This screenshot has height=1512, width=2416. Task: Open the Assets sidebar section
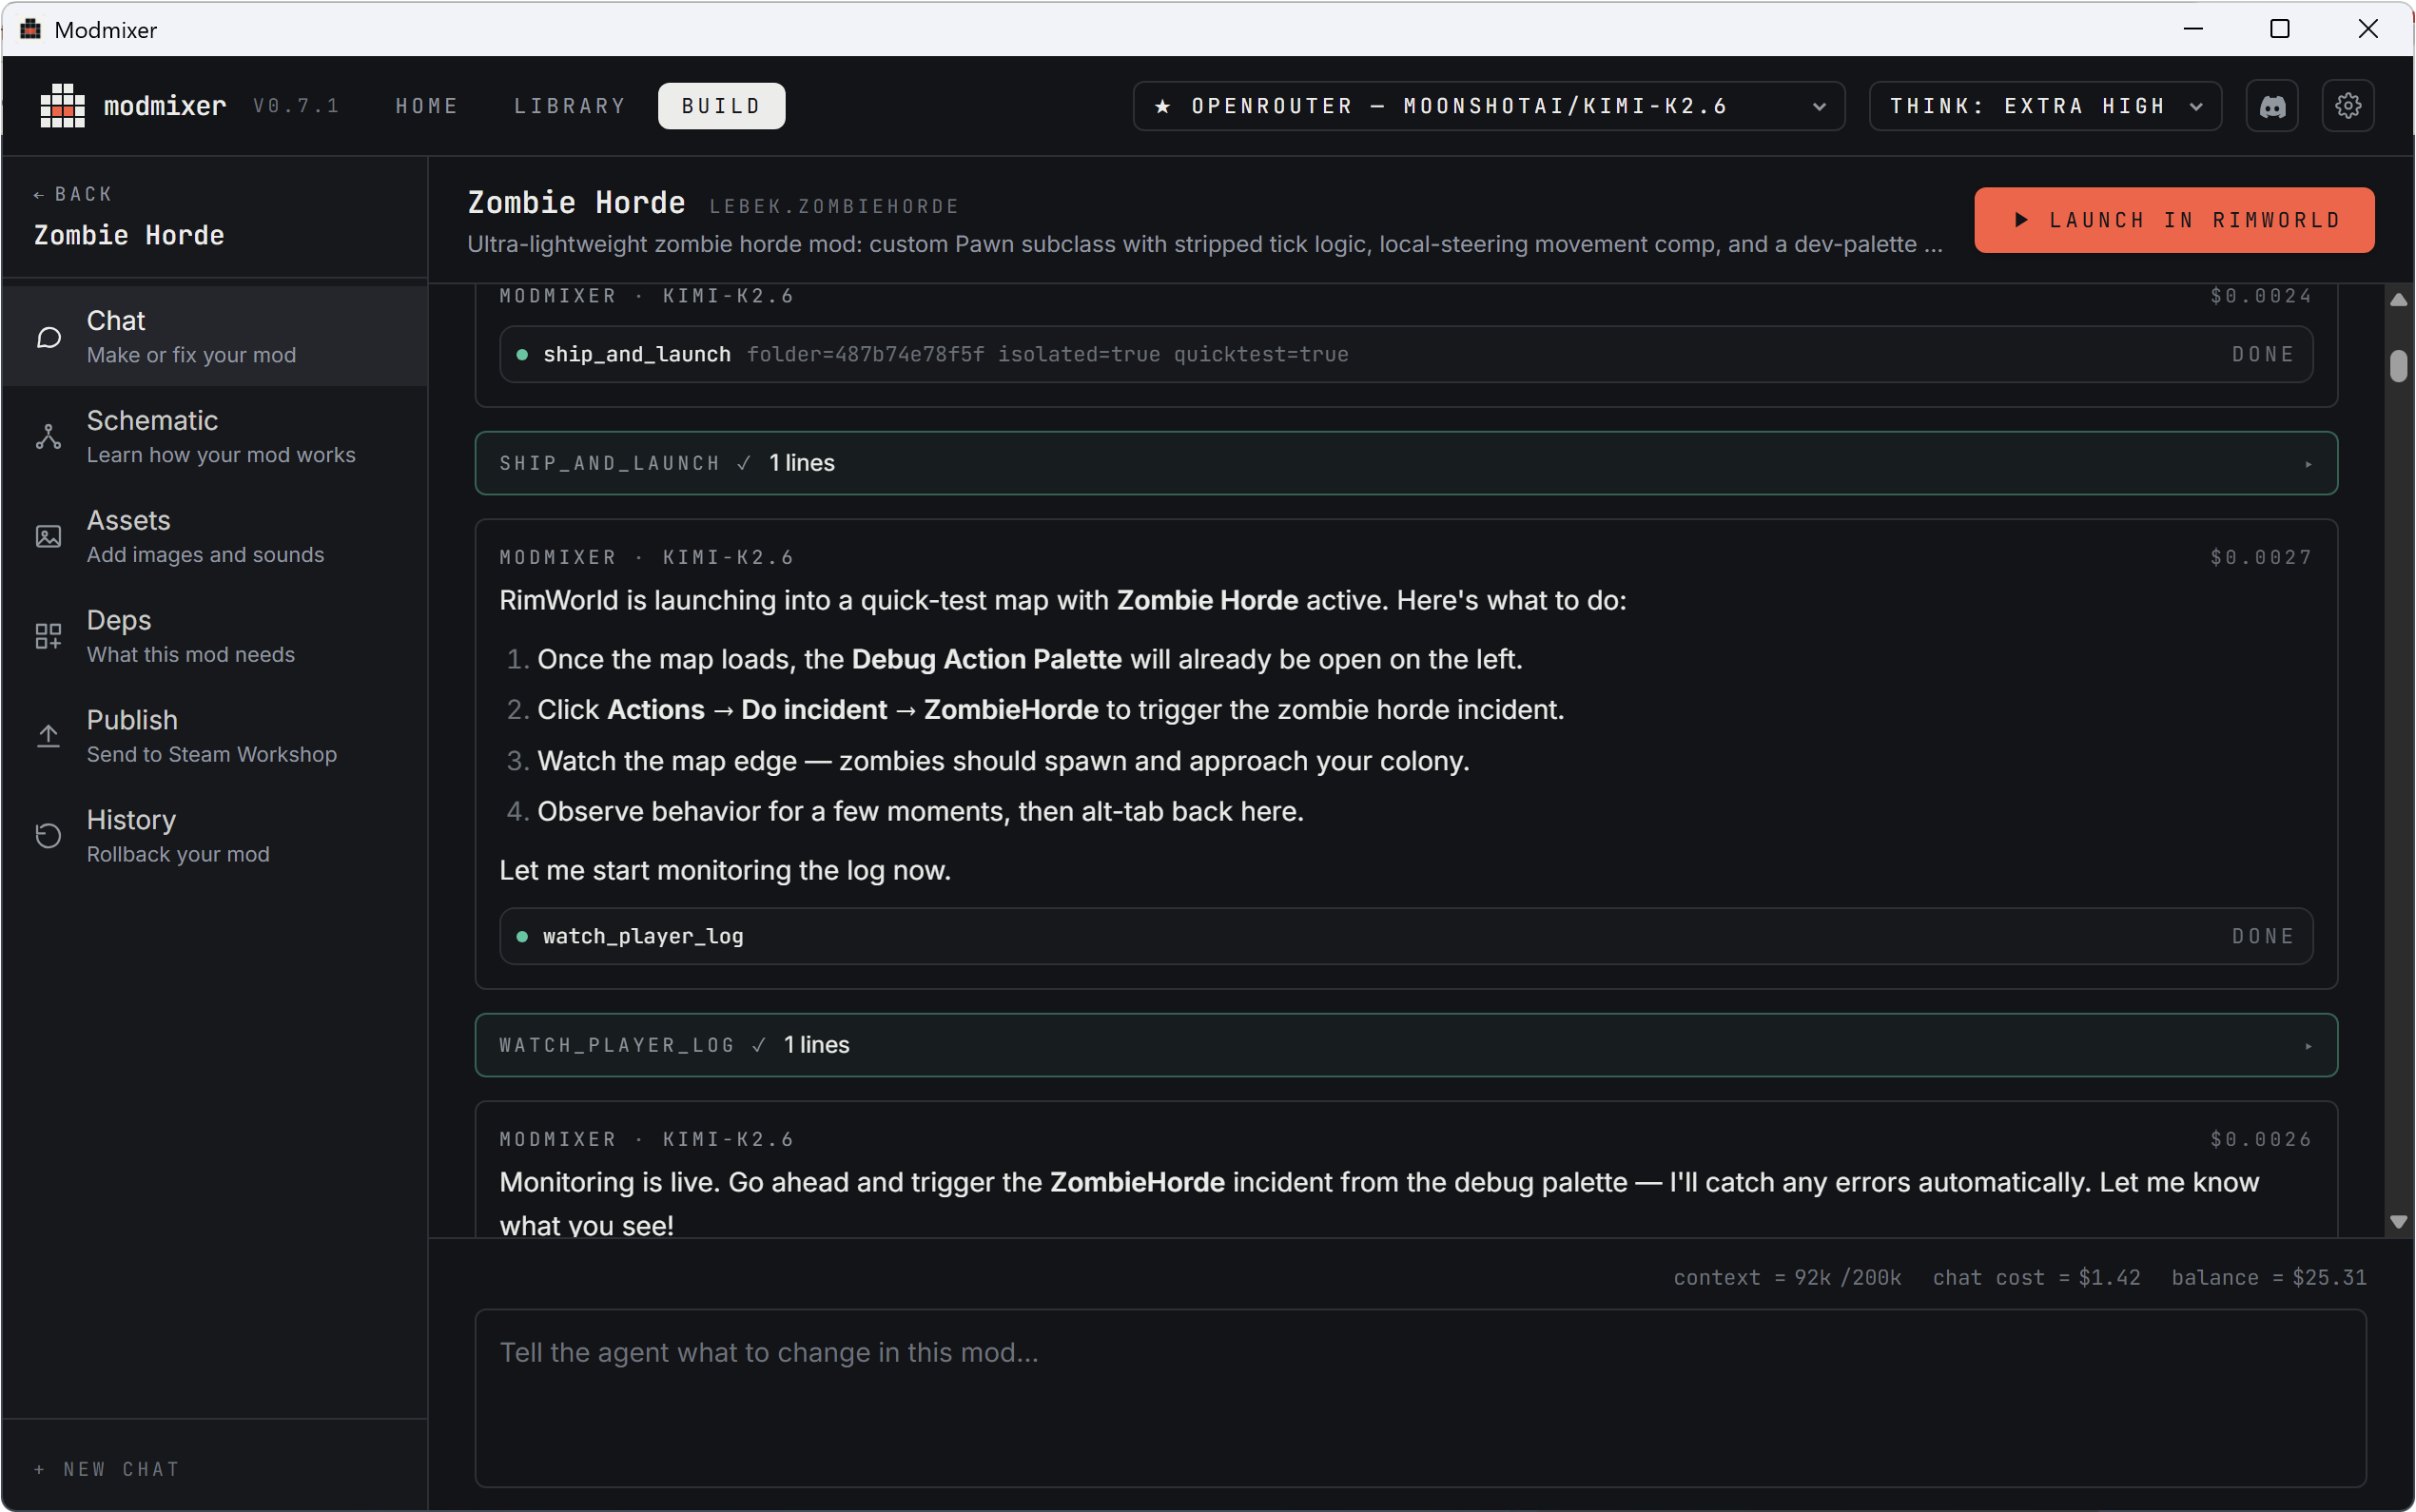click(x=215, y=537)
